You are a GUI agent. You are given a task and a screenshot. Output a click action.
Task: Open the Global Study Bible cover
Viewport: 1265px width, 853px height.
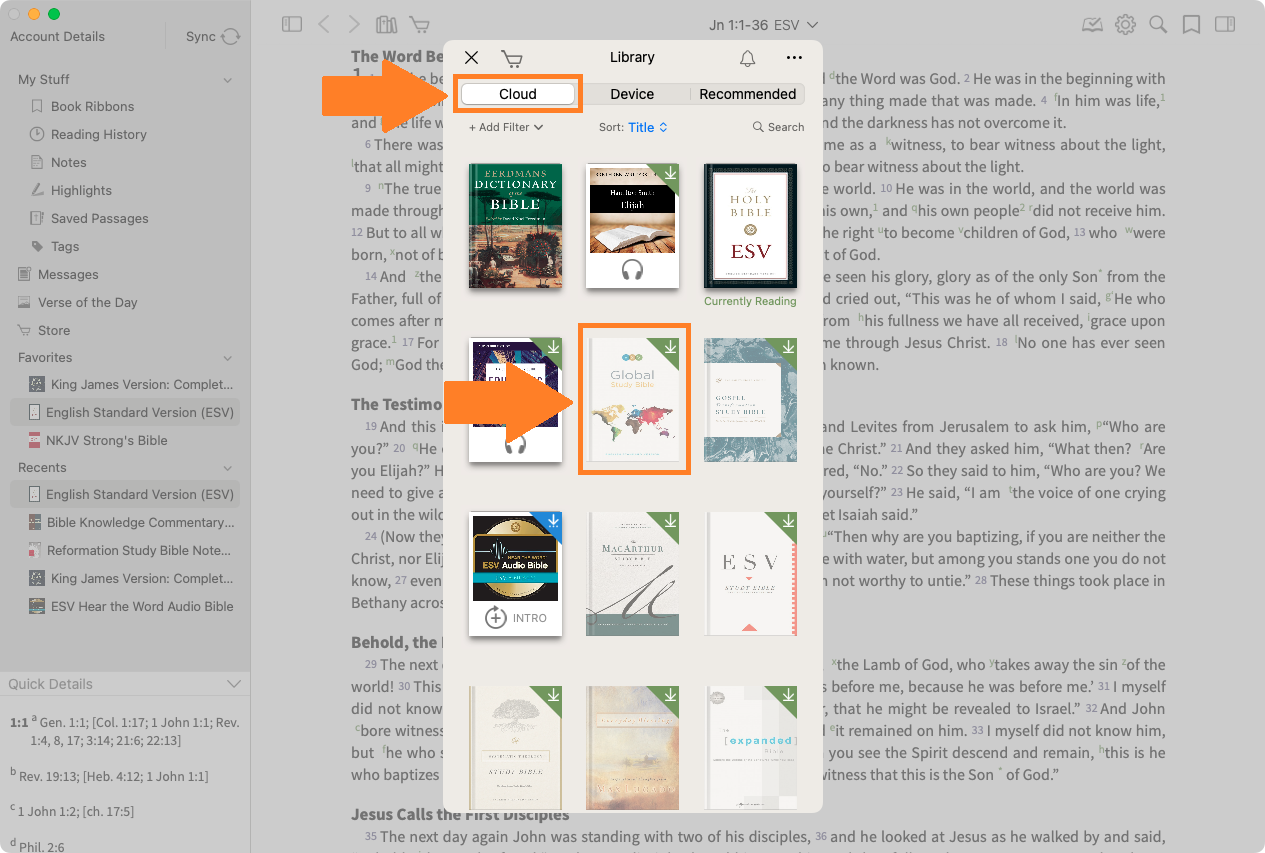pyautogui.click(x=633, y=400)
